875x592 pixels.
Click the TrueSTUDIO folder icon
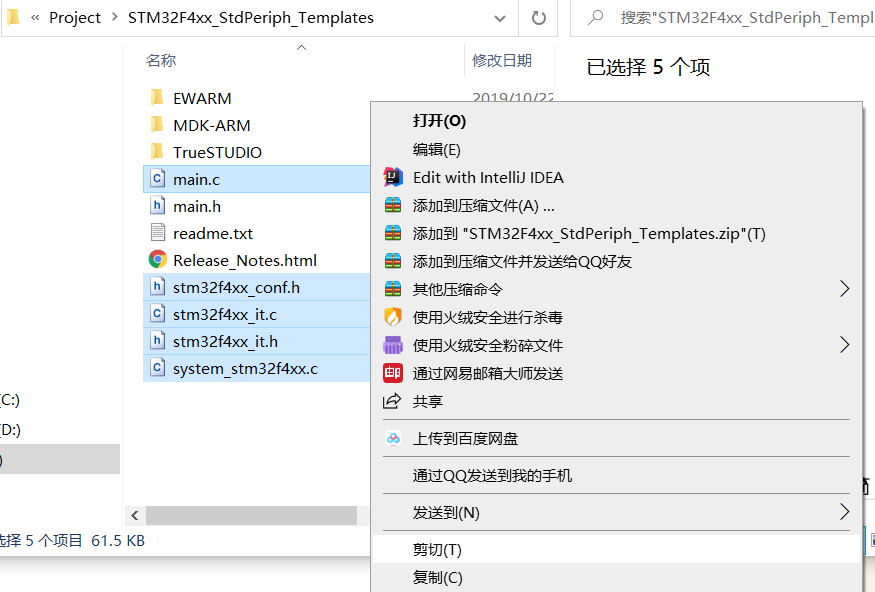[x=157, y=151]
